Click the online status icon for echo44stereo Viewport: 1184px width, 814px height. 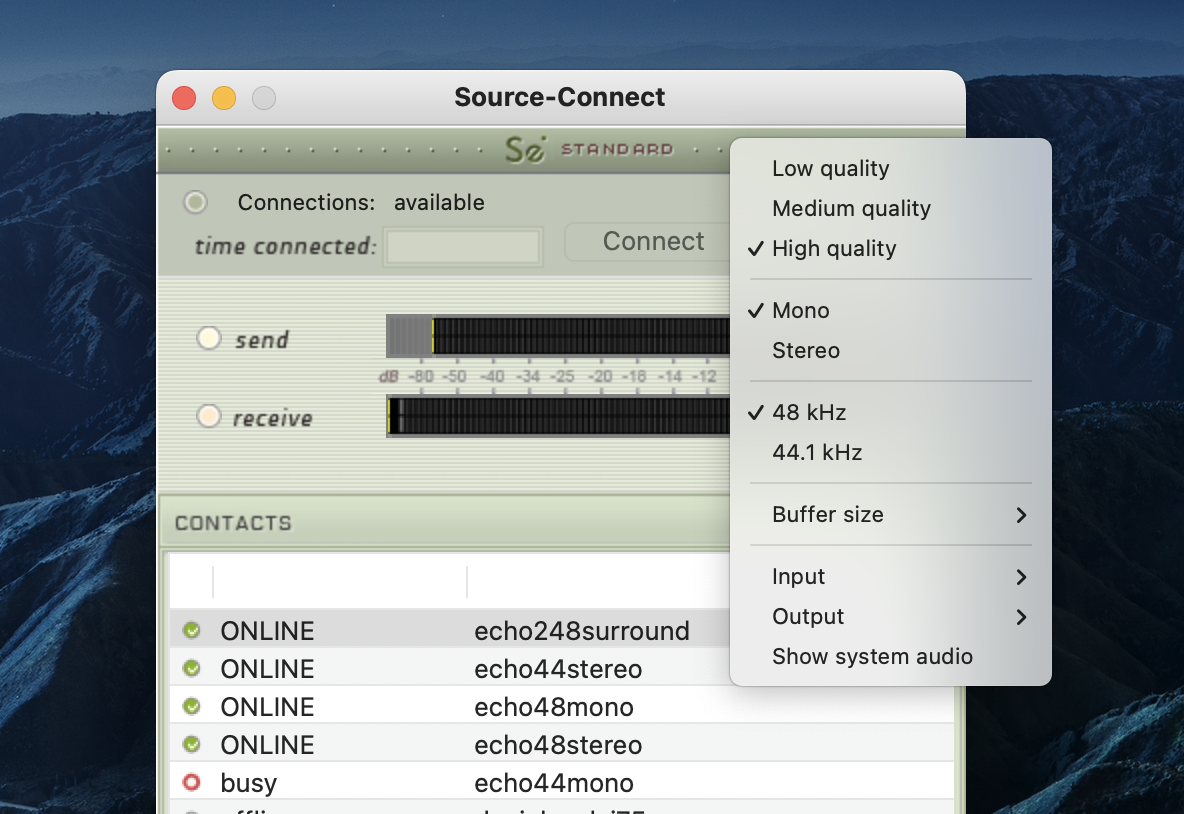coord(192,668)
